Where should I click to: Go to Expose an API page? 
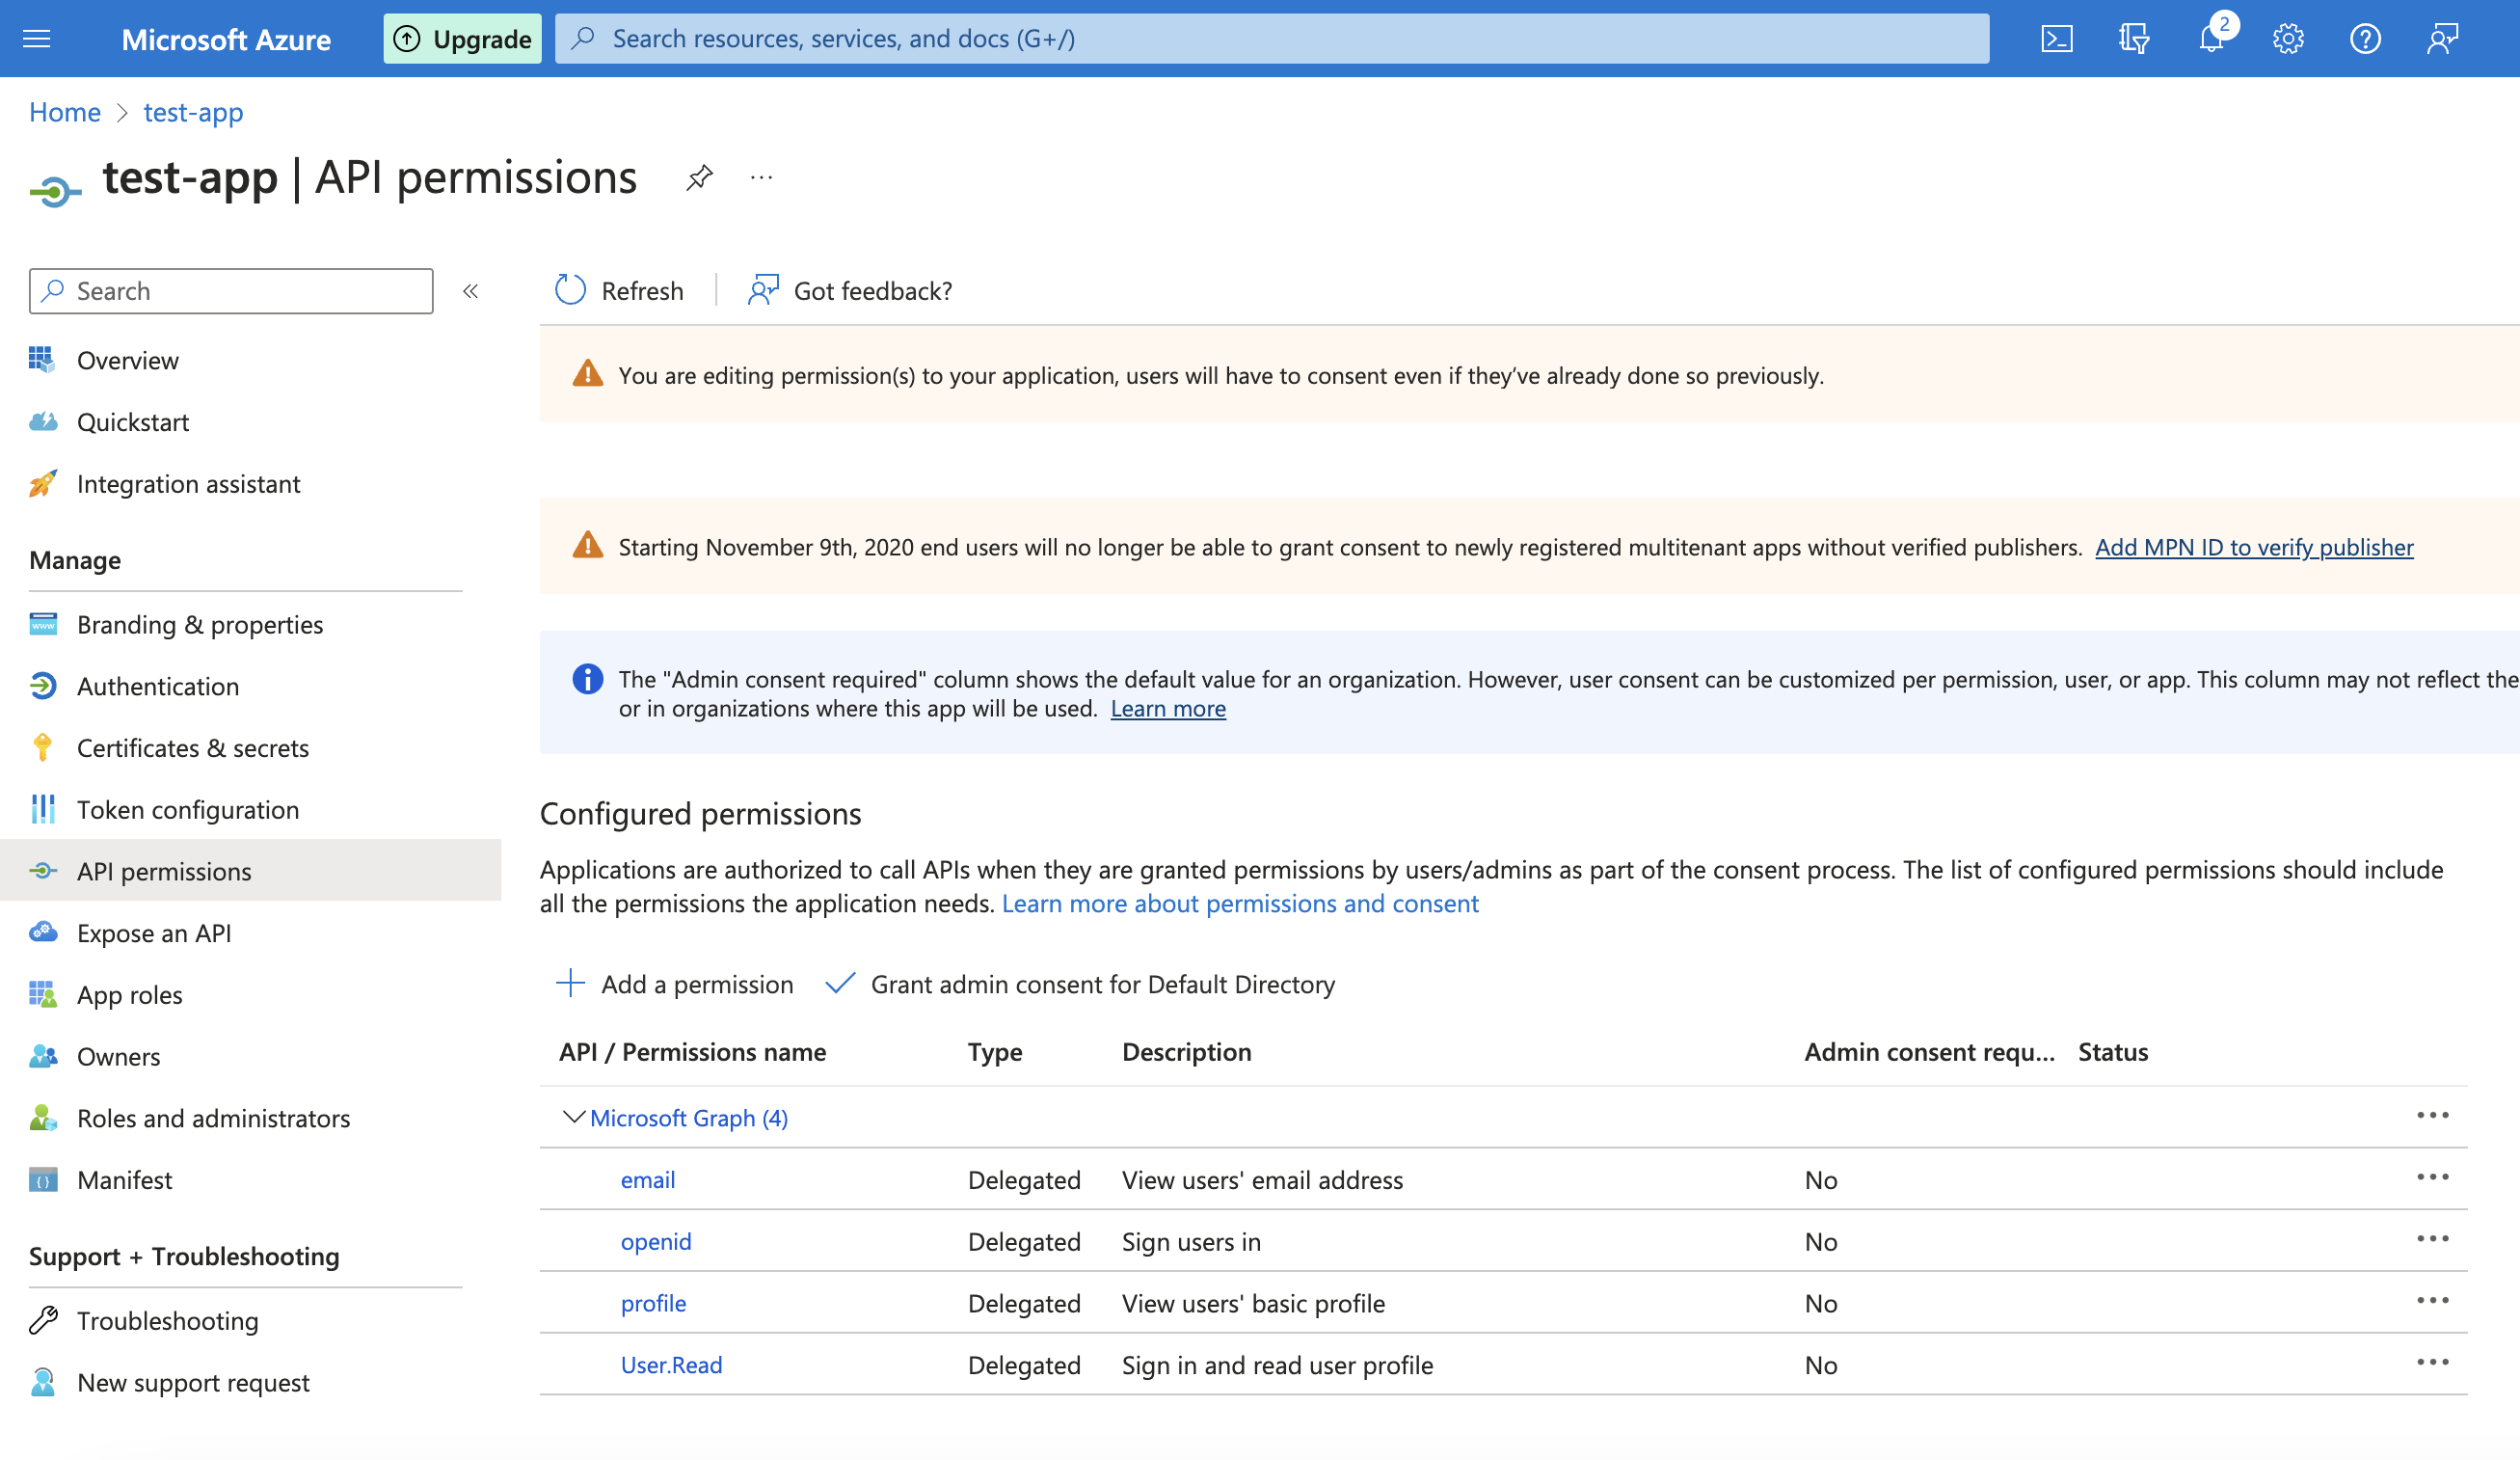(153, 933)
